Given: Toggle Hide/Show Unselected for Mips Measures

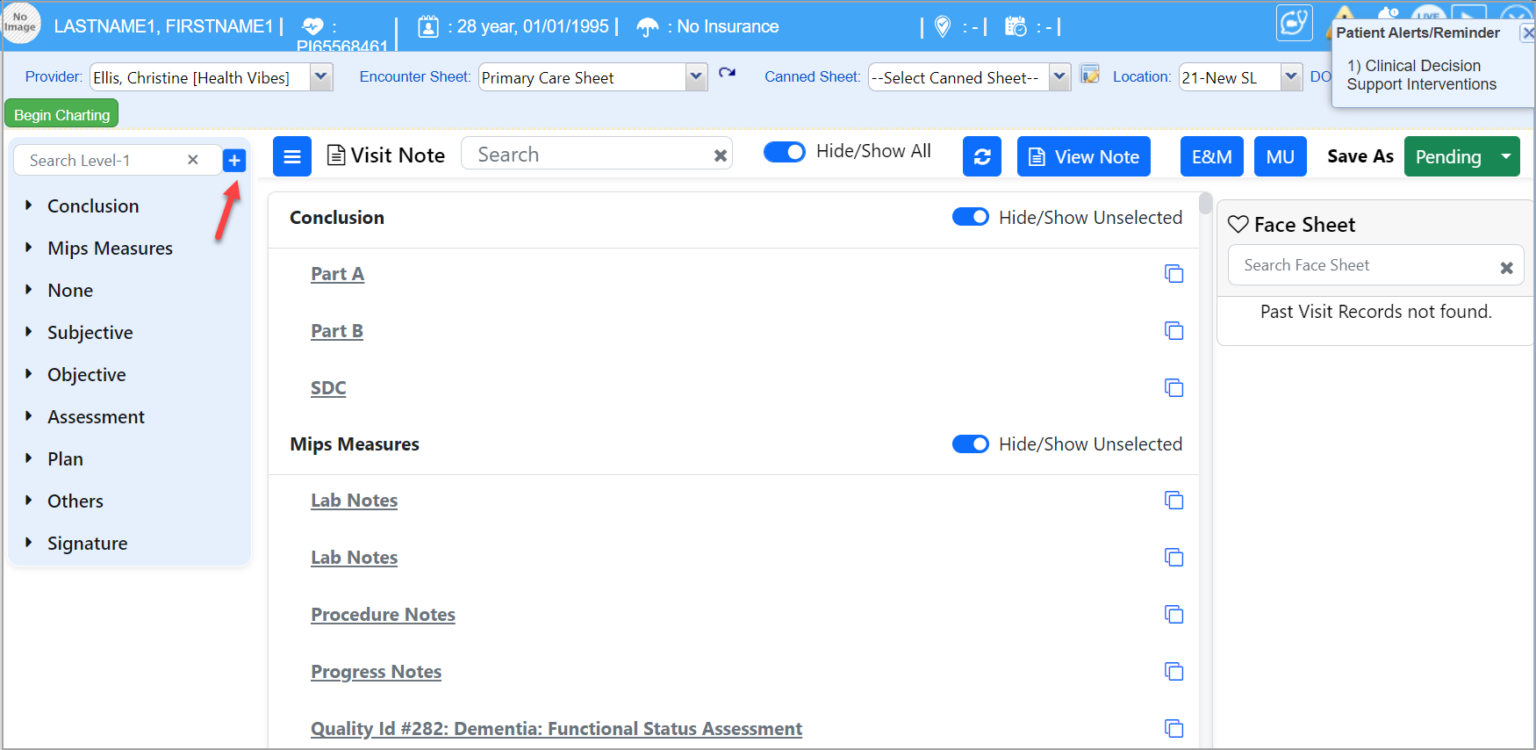Looking at the screenshot, I should pyautogui.click(x=970, y=444).
